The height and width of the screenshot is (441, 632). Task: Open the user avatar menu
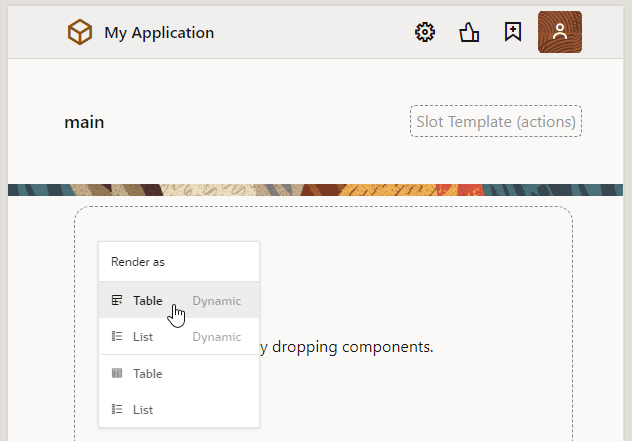click(559, 32)
